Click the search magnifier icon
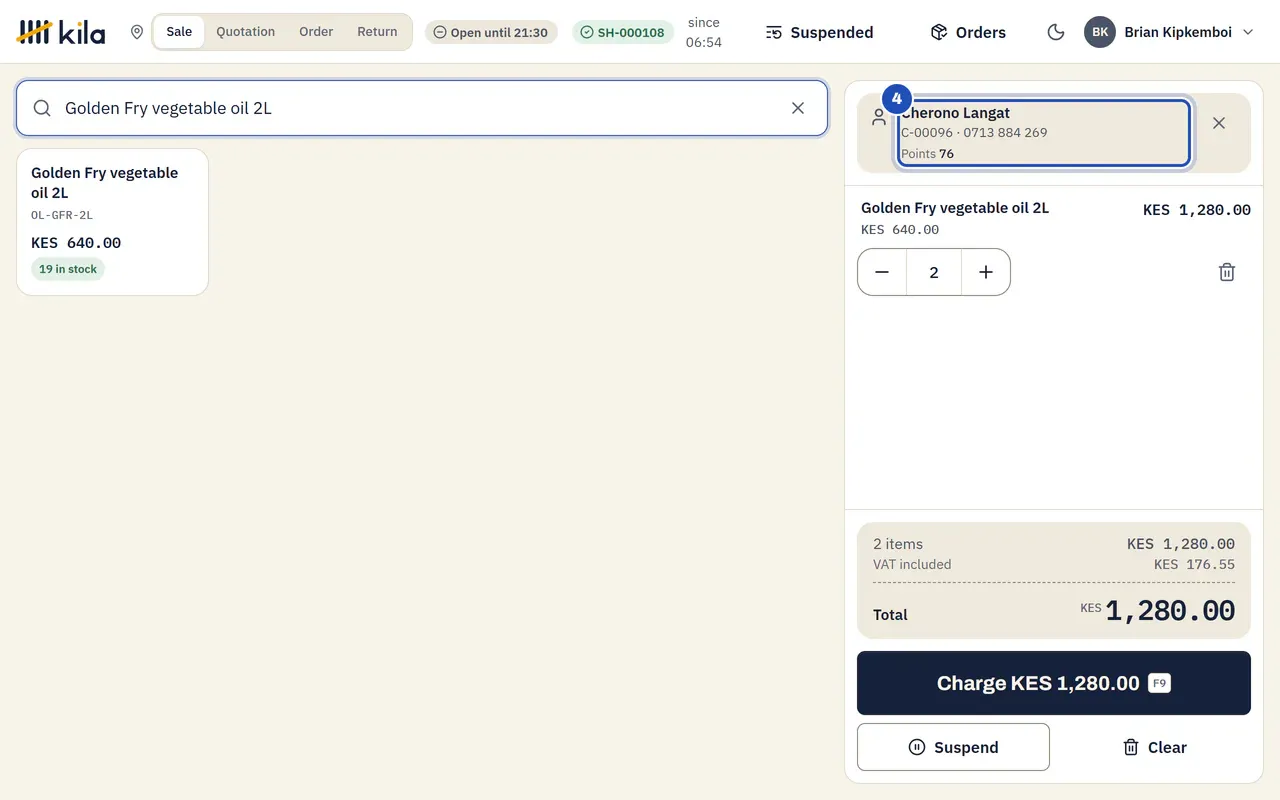Image resolution: width=1280 pixels, height=800 pixels. 42,108
